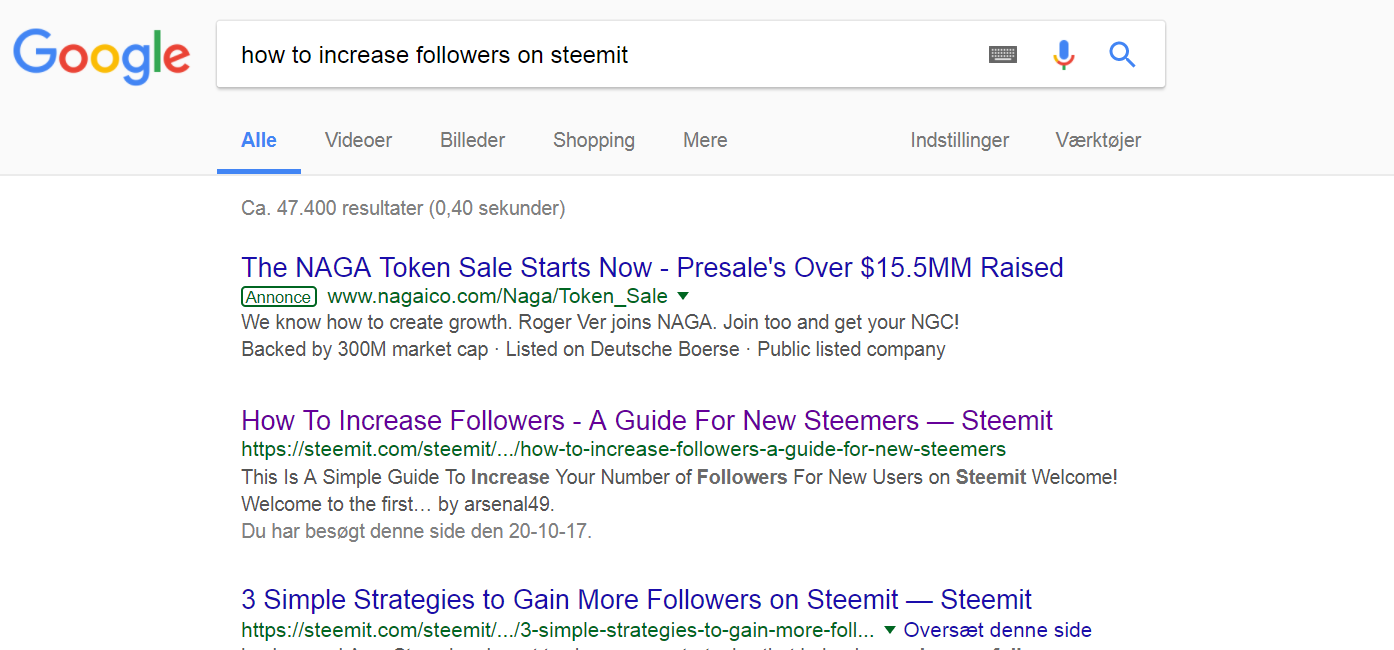The image size is (1394, 650).
Task: Open the Værktøjer tools menu
Action: pos(1098,141)
